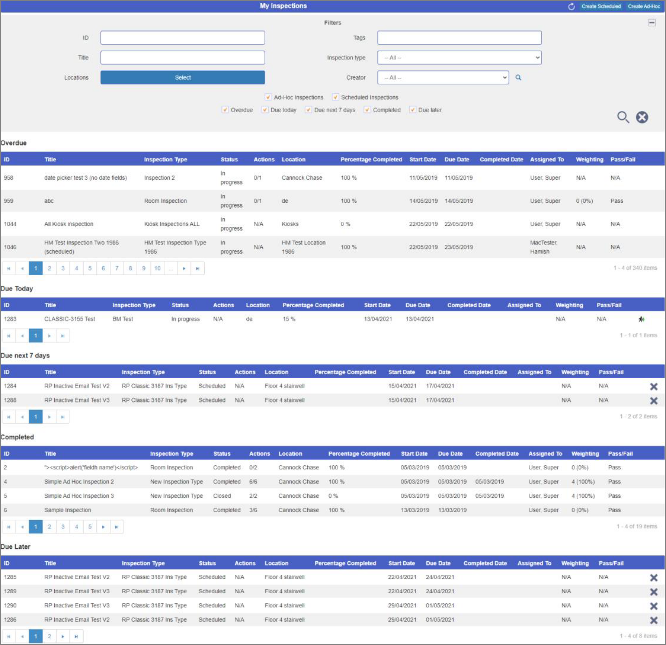The height and width of the screenshot is (645, 666).
Task: Go to page 10 of Overdue inspections
Action: 157,268
